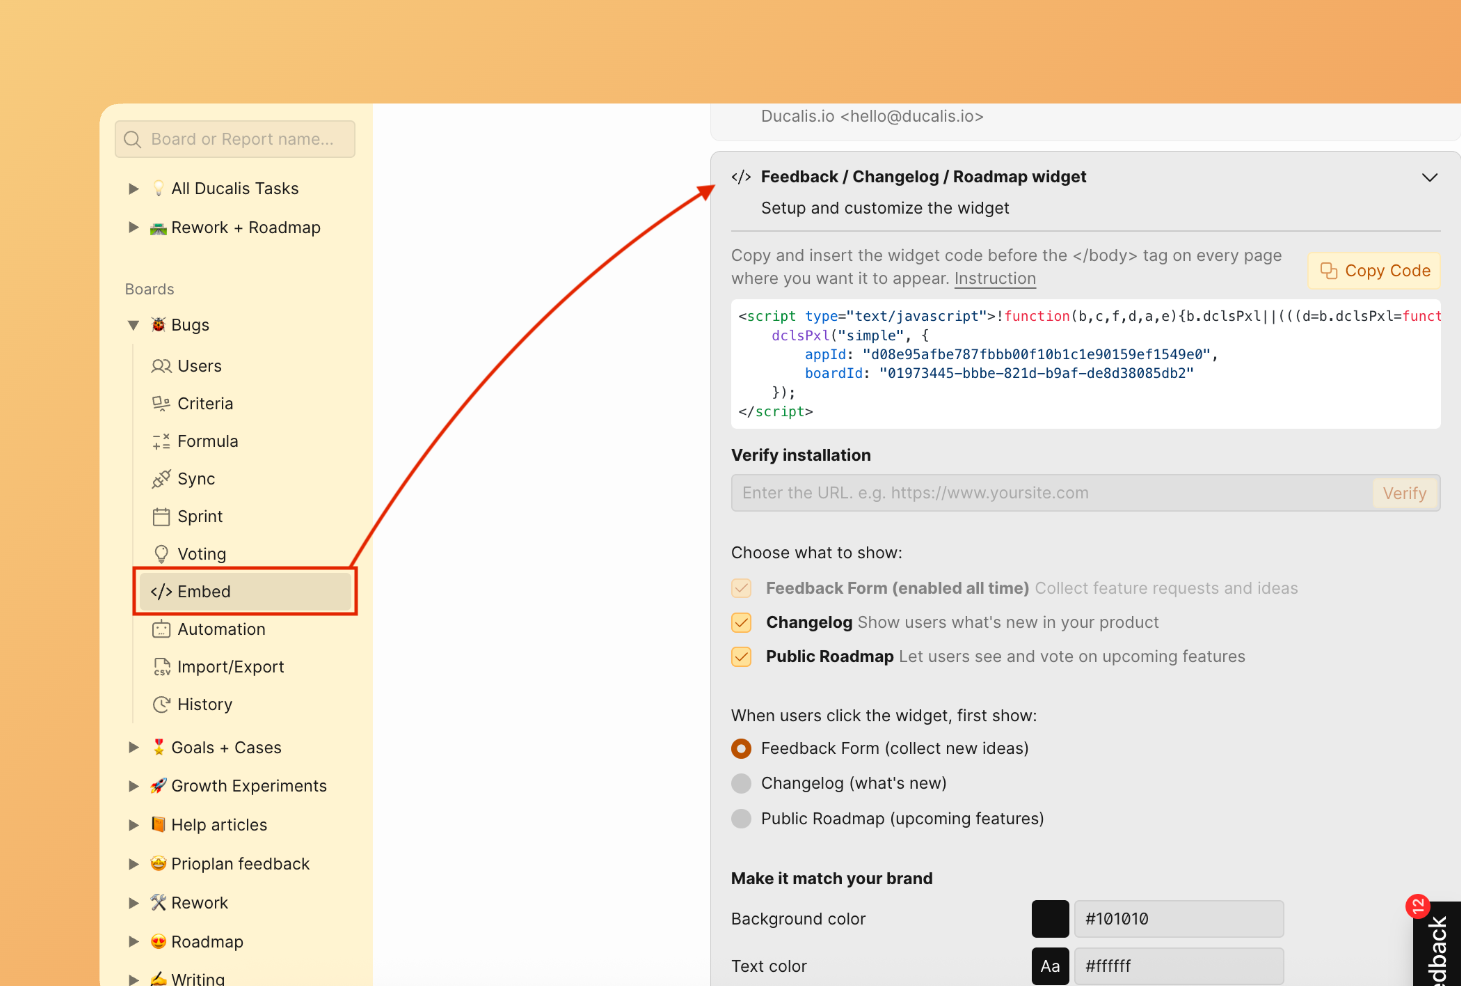1461x986 pixels.
Task: Click the black background color swatch
Action: (x=1050, y=919)
